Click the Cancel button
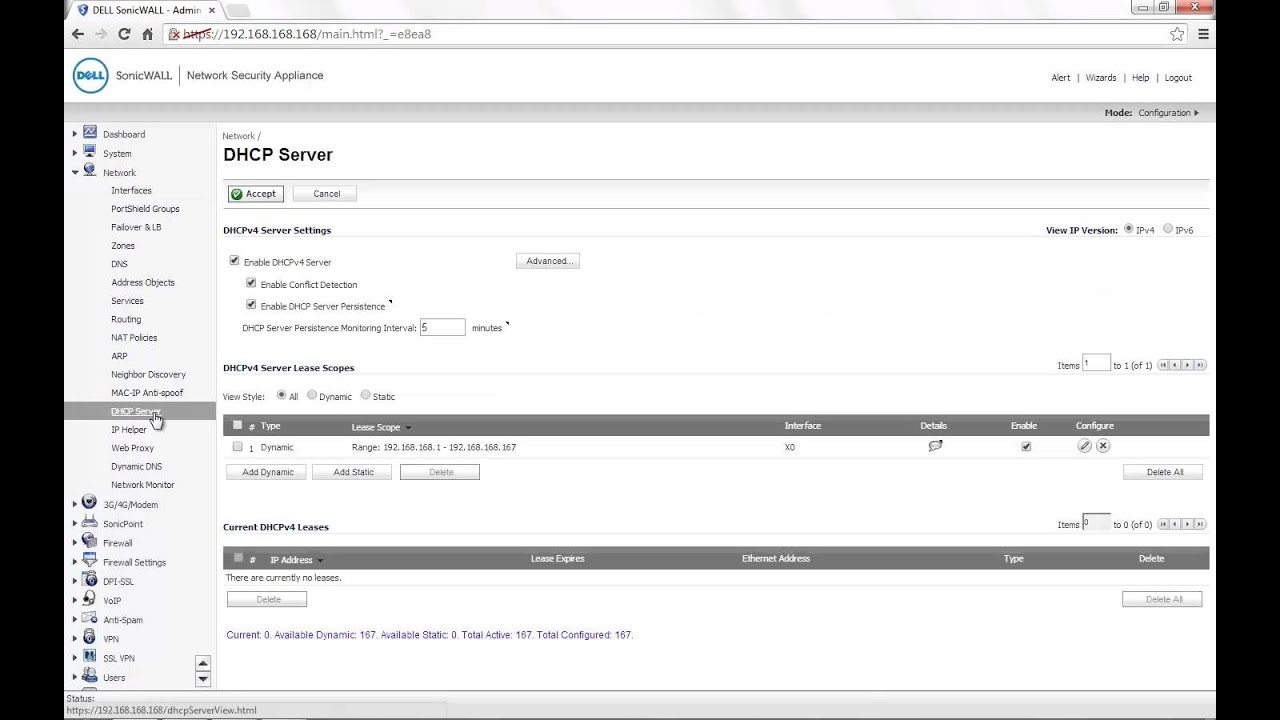This screenshot has height=720, width=1280. (x=326, y=194)
